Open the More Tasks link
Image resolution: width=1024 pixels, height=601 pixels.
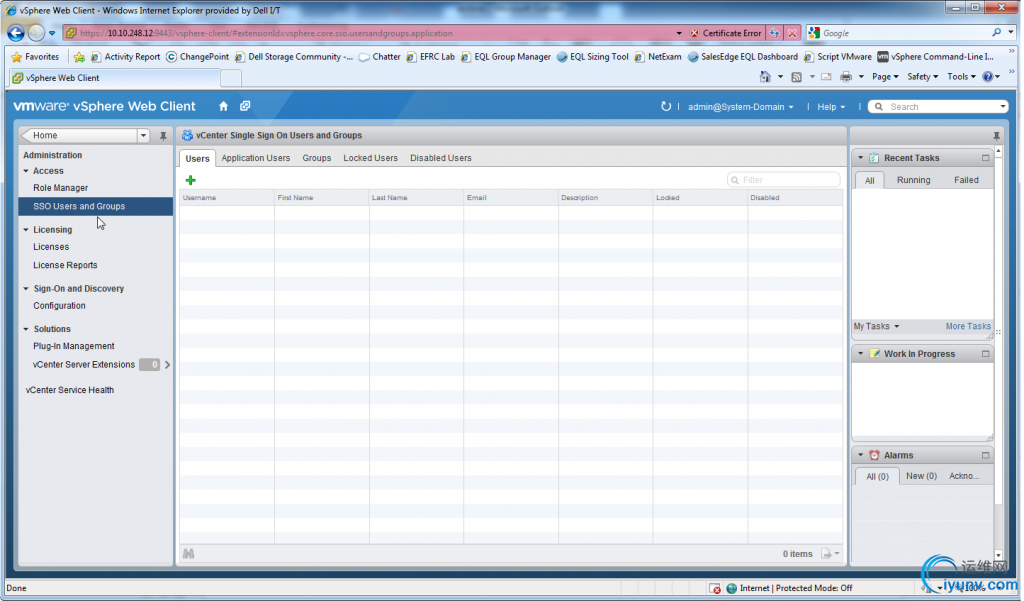tap(968, 327)
